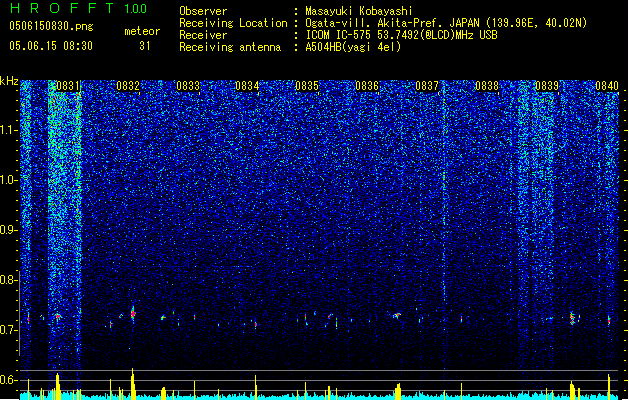Click the Receiving Location label

click(x=233, y=23)
